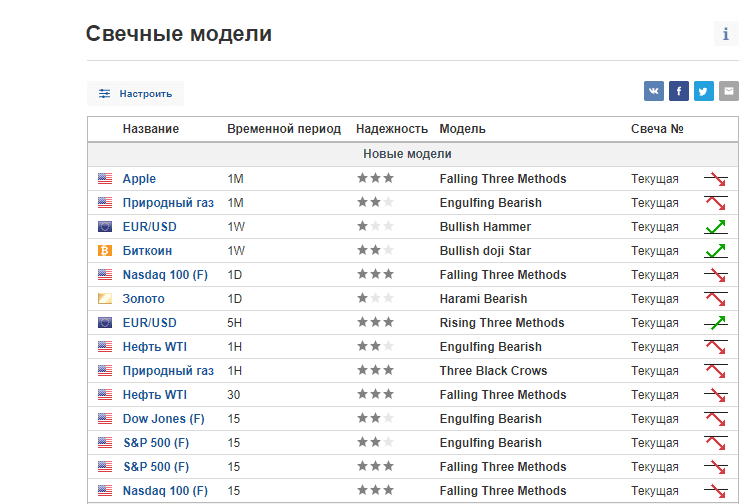Open the Apple instrument link
Image resolution: width=747 pixels, height=504 pixels.
tap(139, 179)
